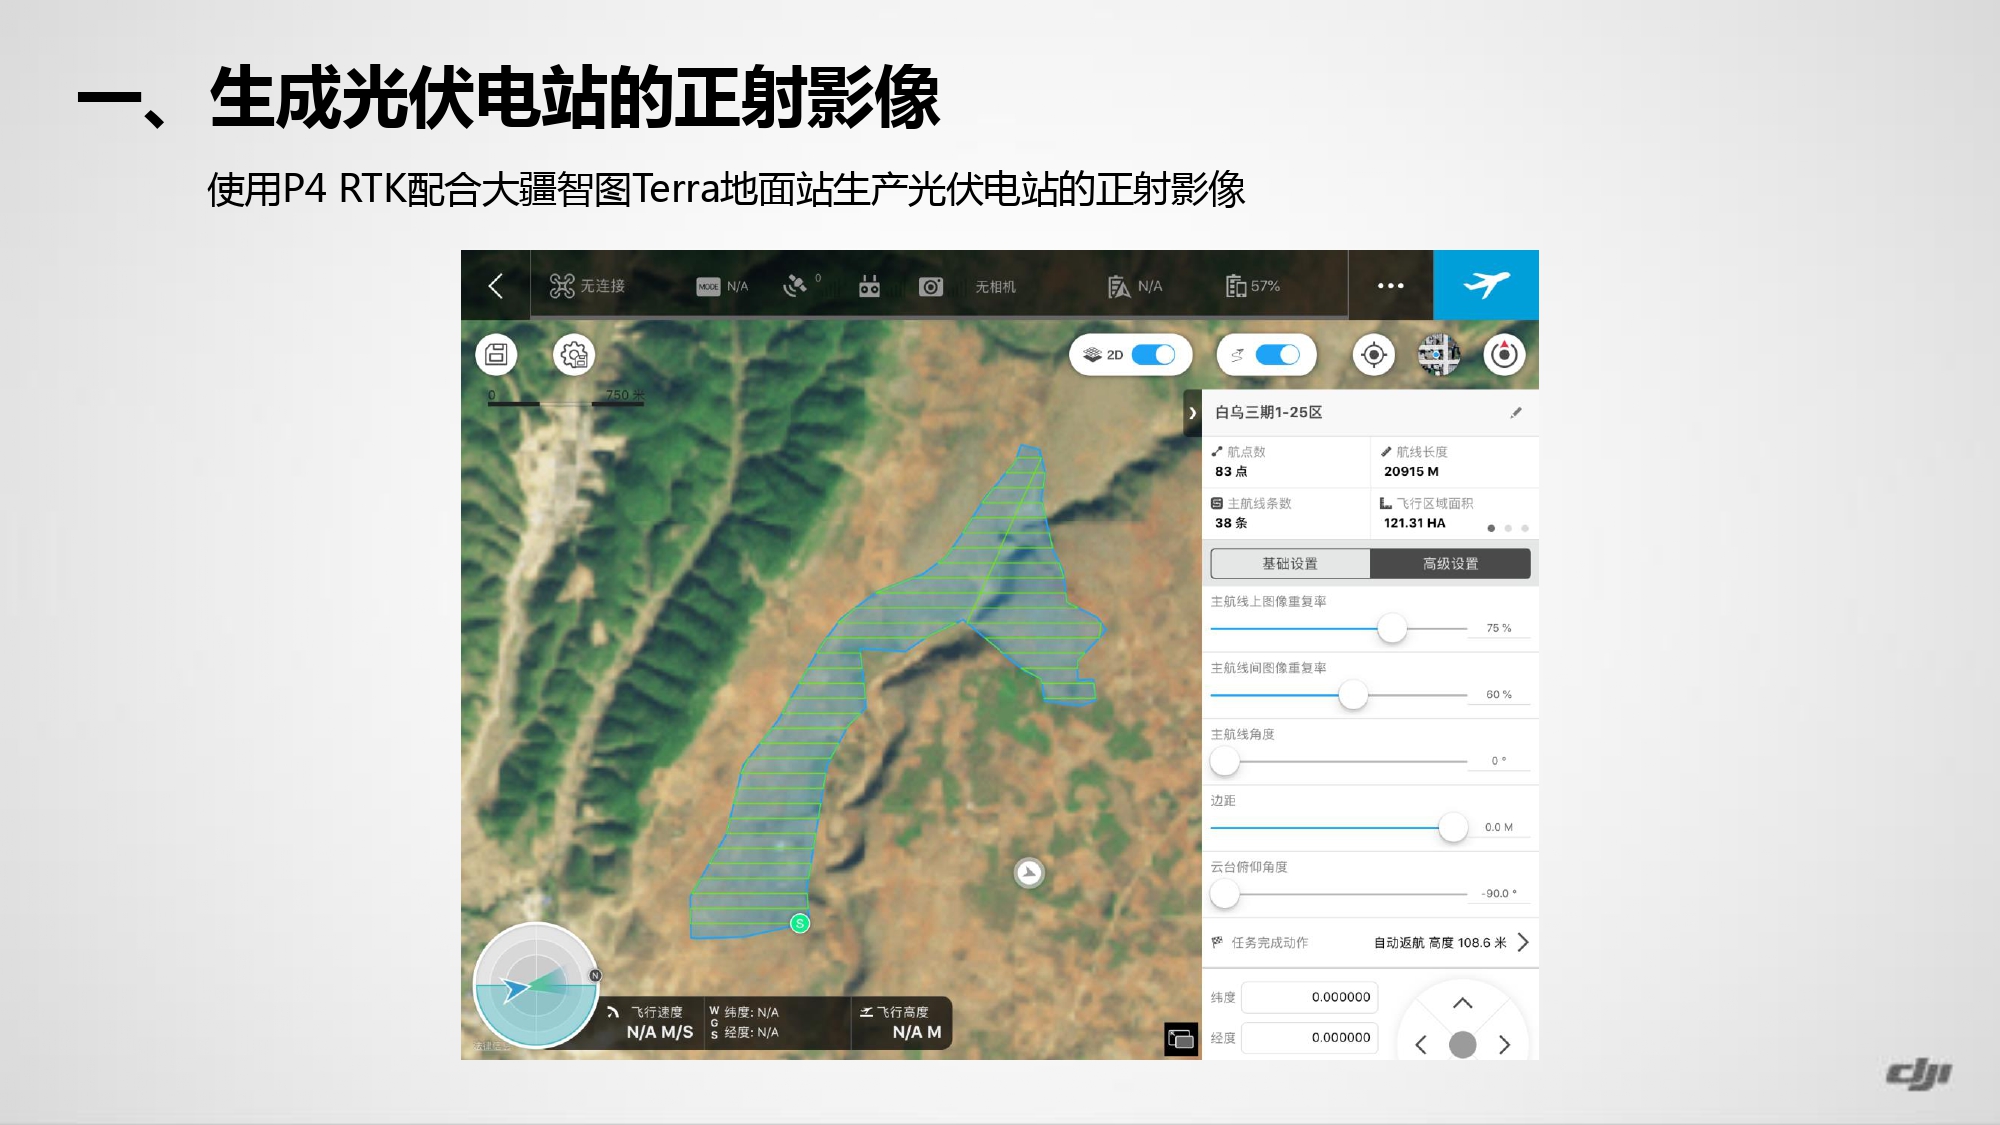Adjust the 主航线上图像重复率 slider handle
This screenshot has height=1125, width=2000.
(x=1392, y=628)
